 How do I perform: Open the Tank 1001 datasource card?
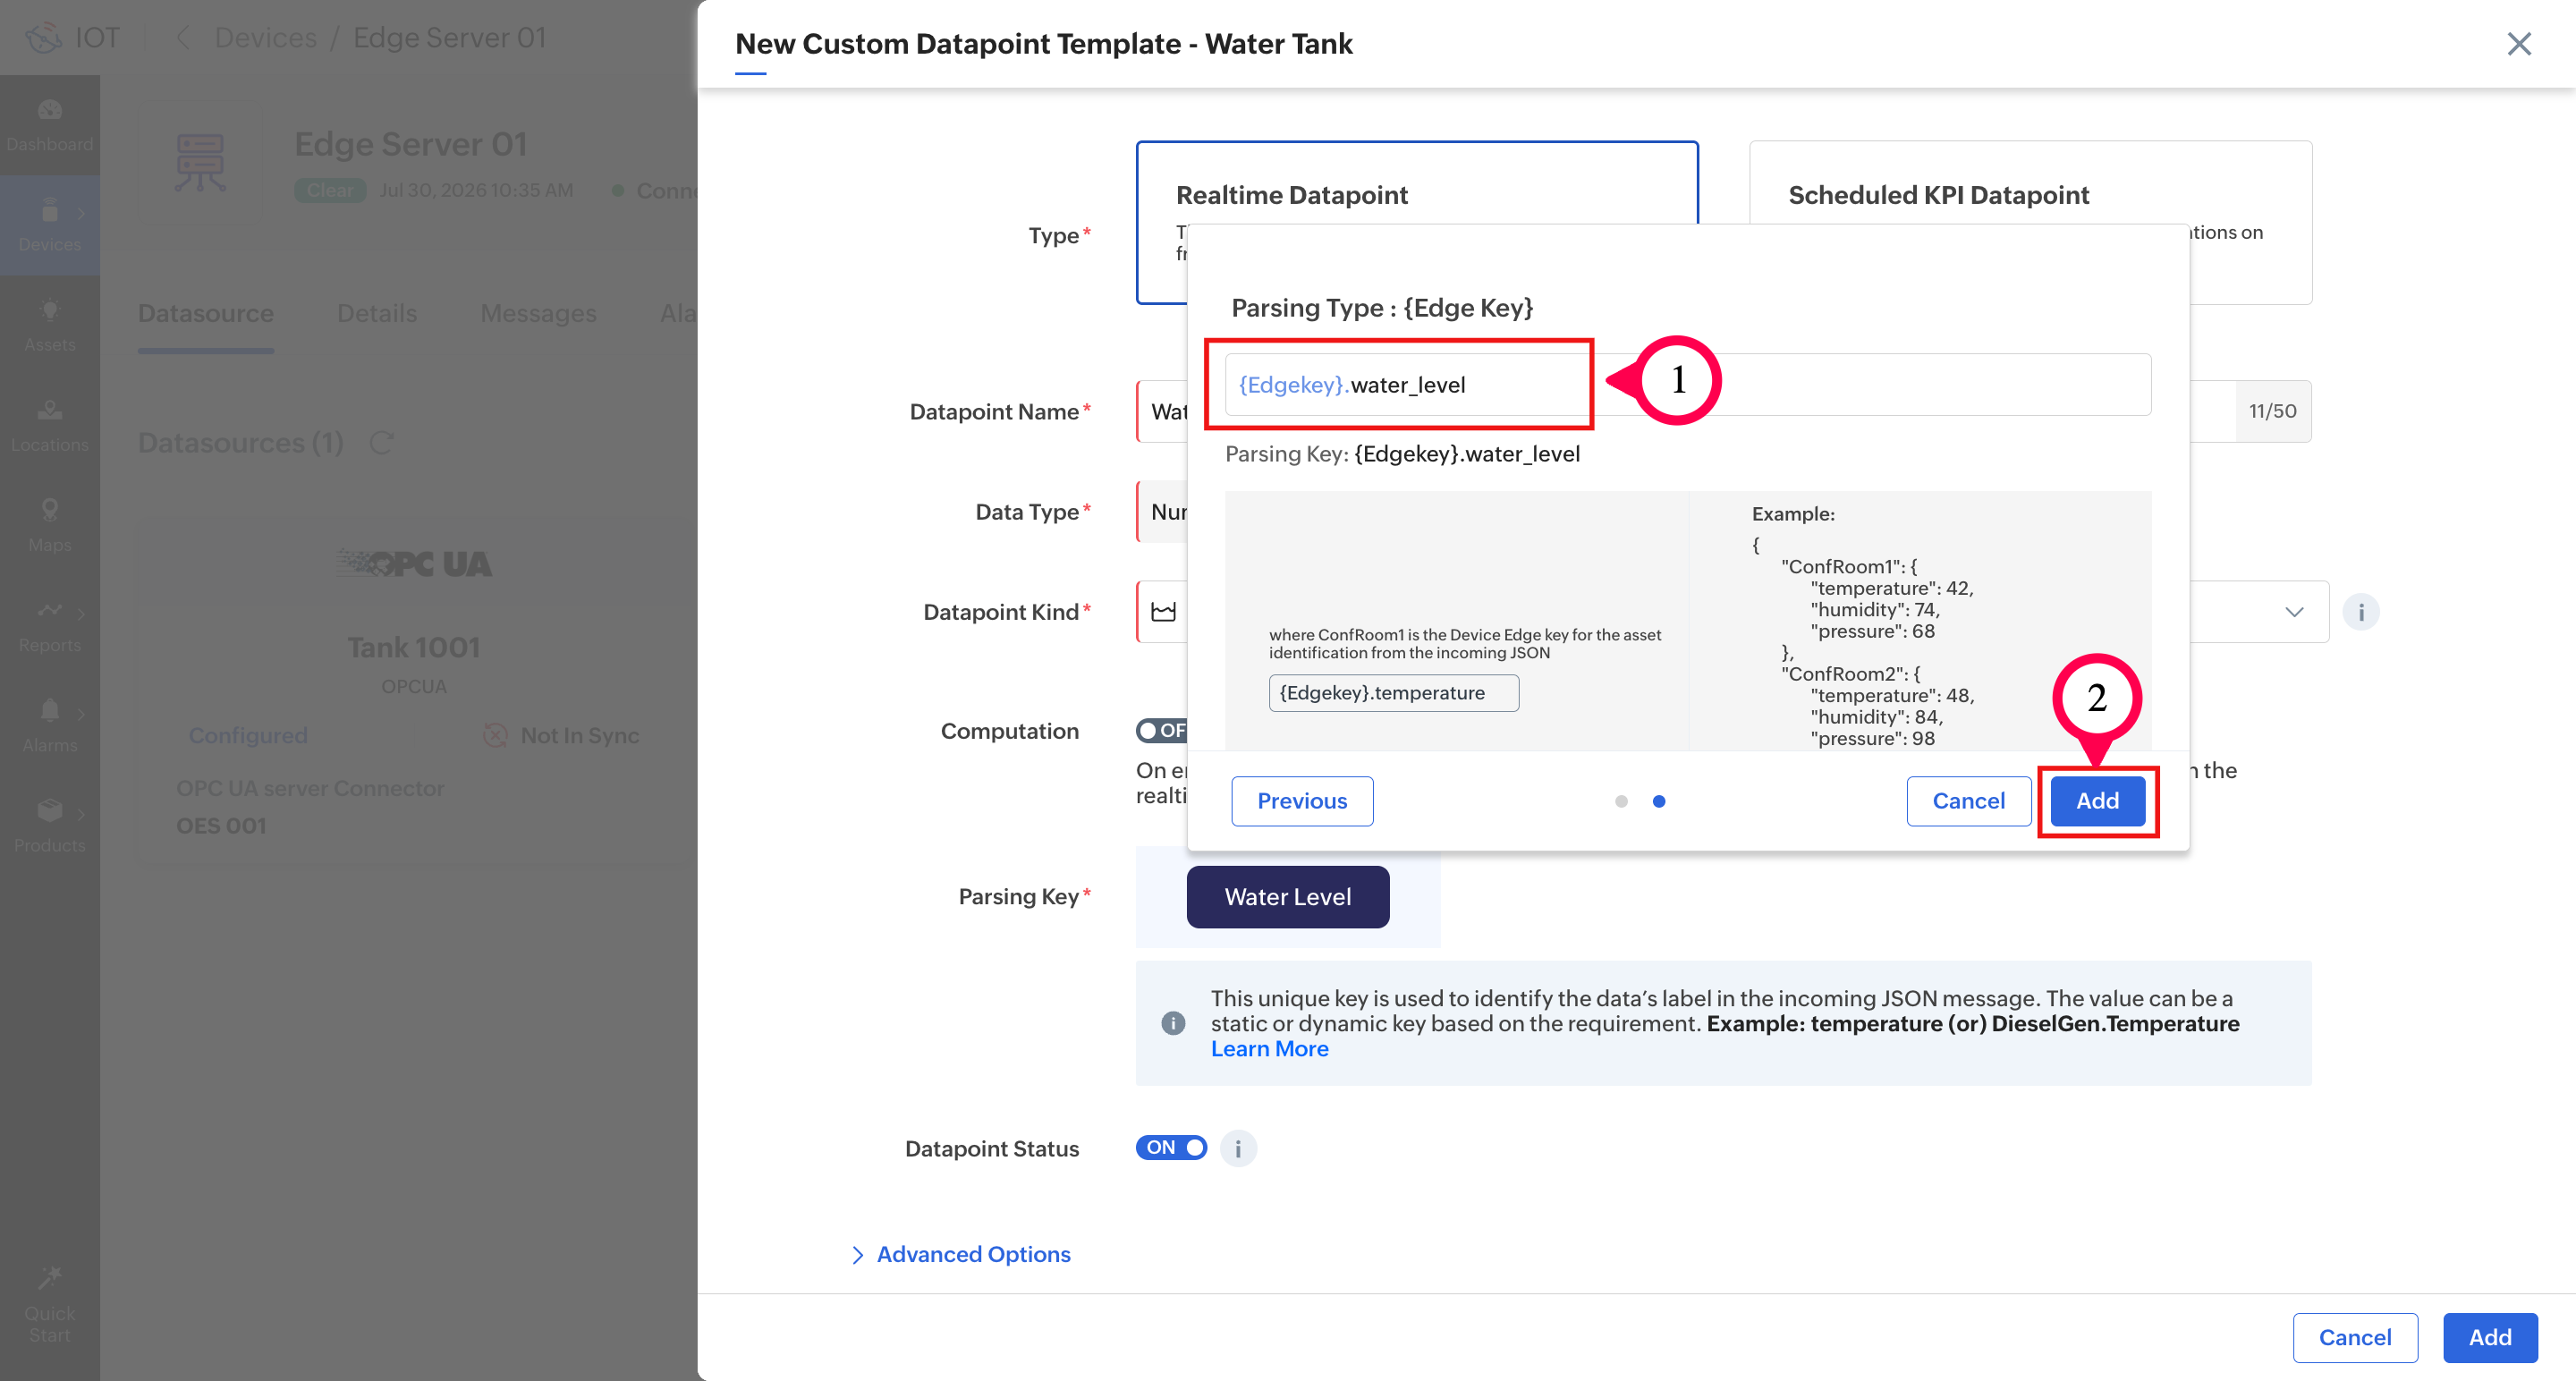414,690
